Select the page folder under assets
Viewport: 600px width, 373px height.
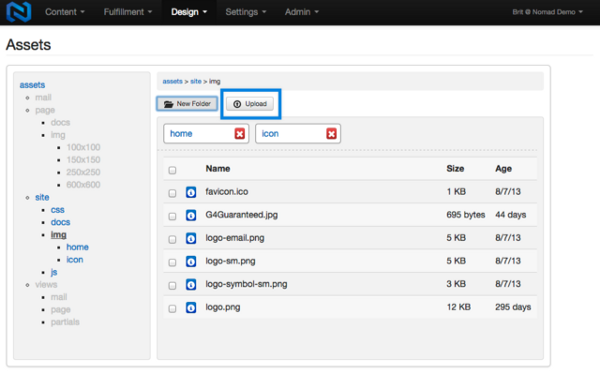pos(45,110)
